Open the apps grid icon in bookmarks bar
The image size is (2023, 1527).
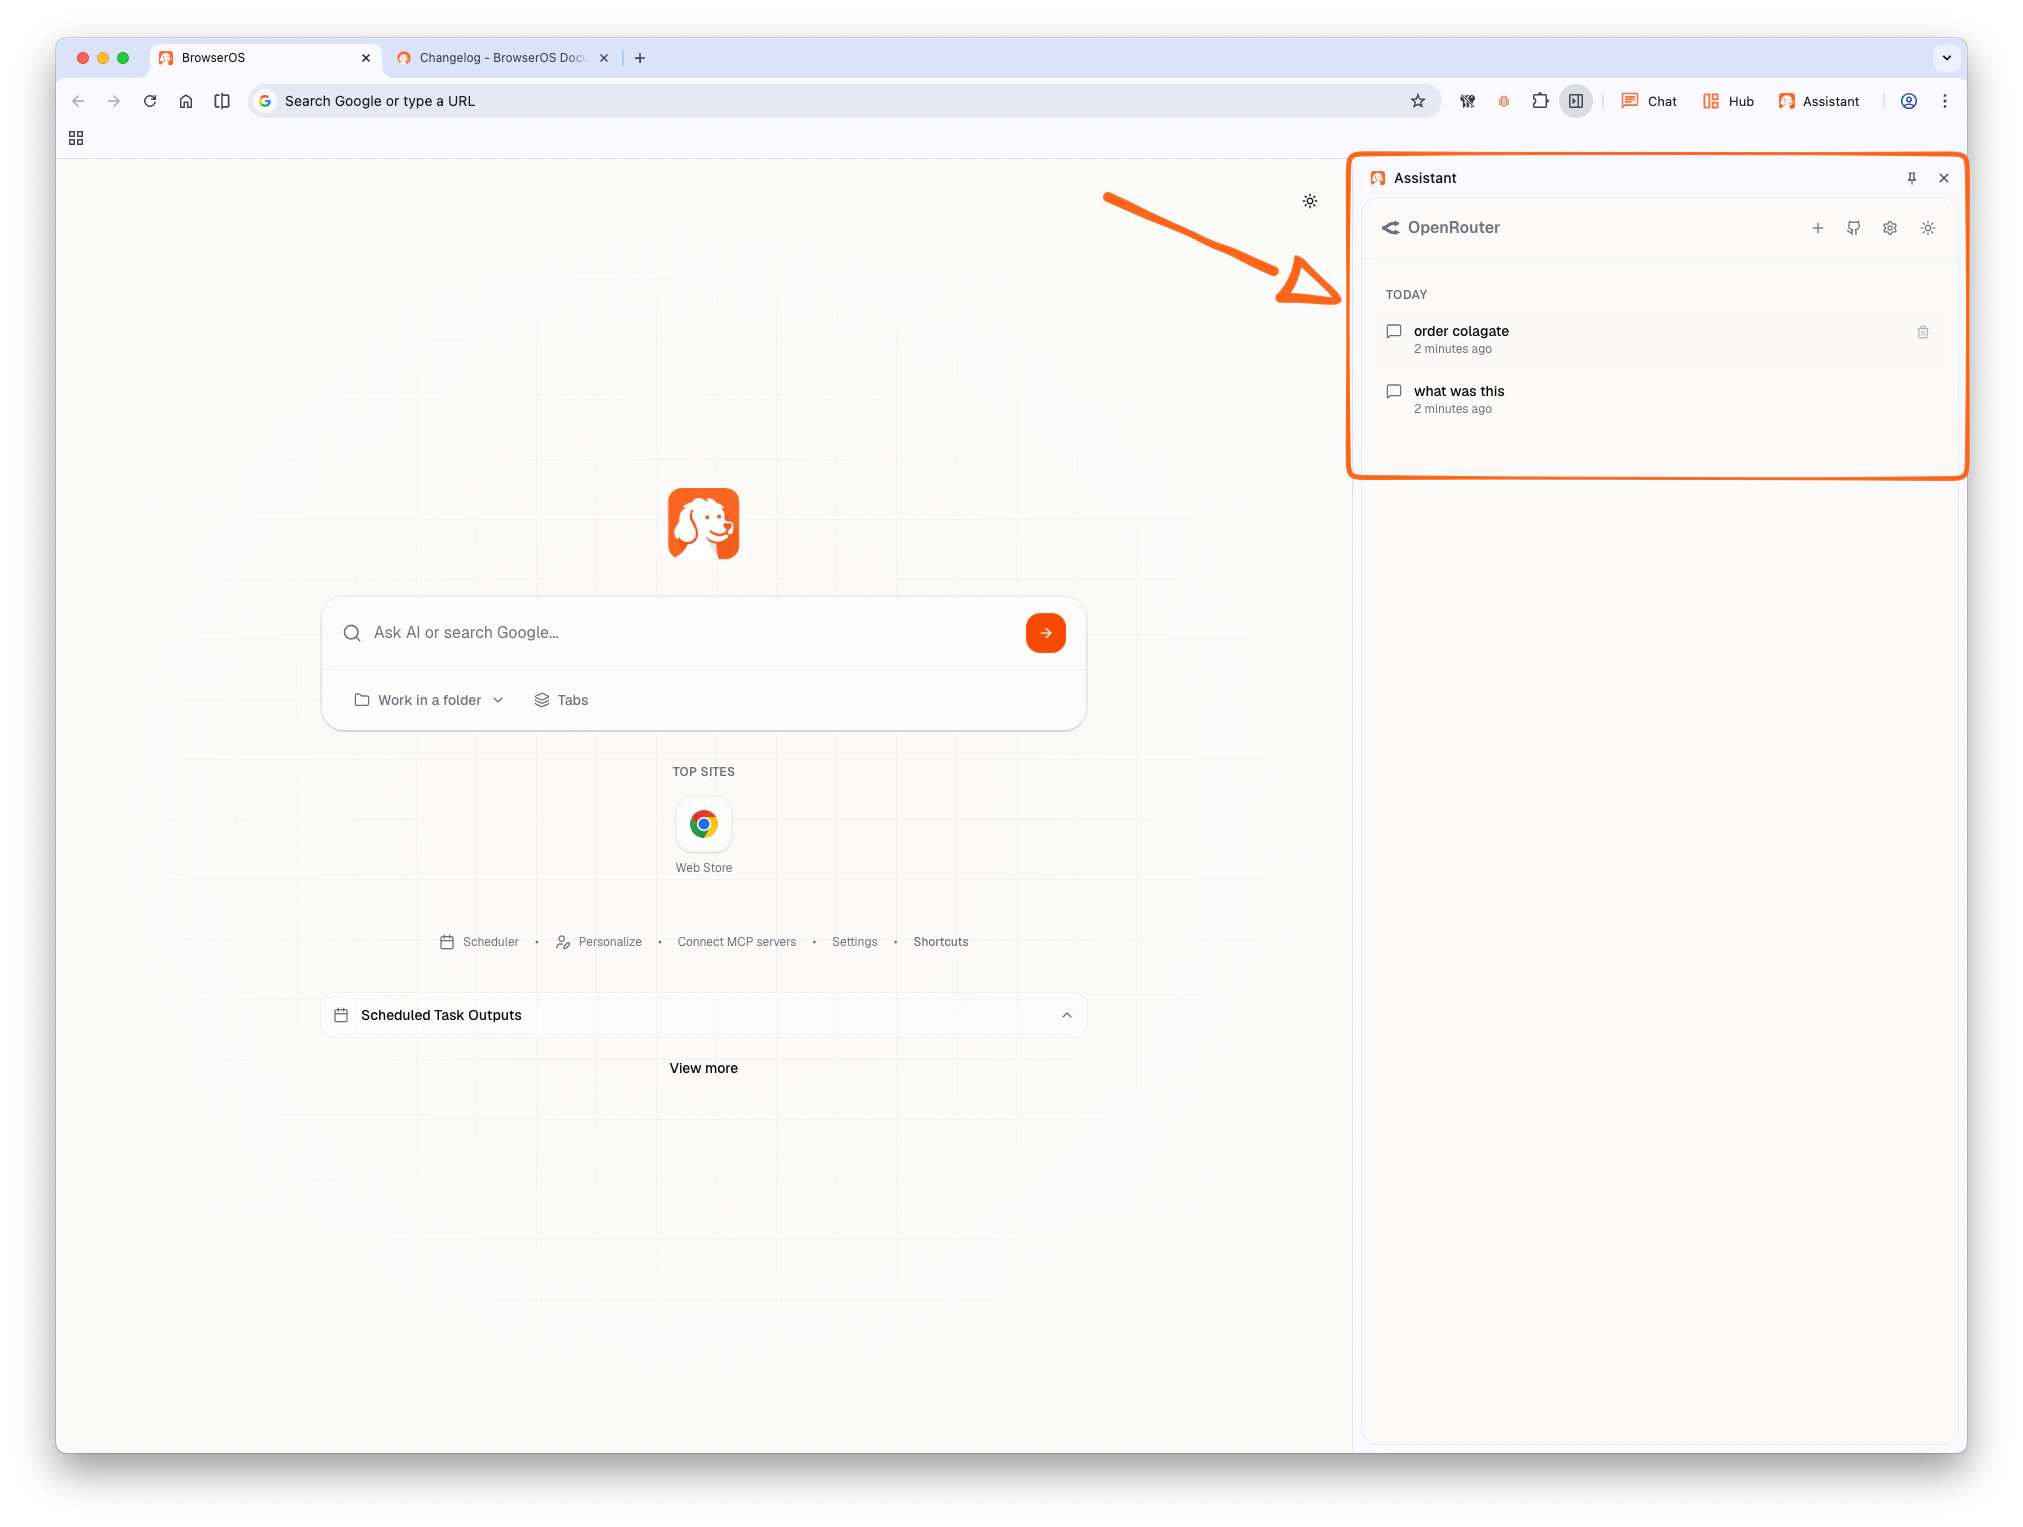[76, 138]
